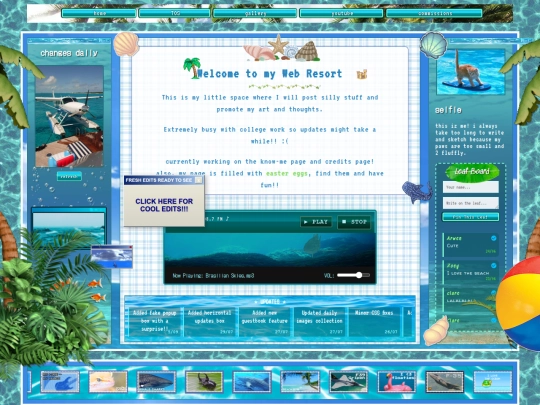Viewport: 540px width, 405px height.
Task: Click the stamp with the dark aircraft
Action: pyautogui.click(x=445, y=382)
